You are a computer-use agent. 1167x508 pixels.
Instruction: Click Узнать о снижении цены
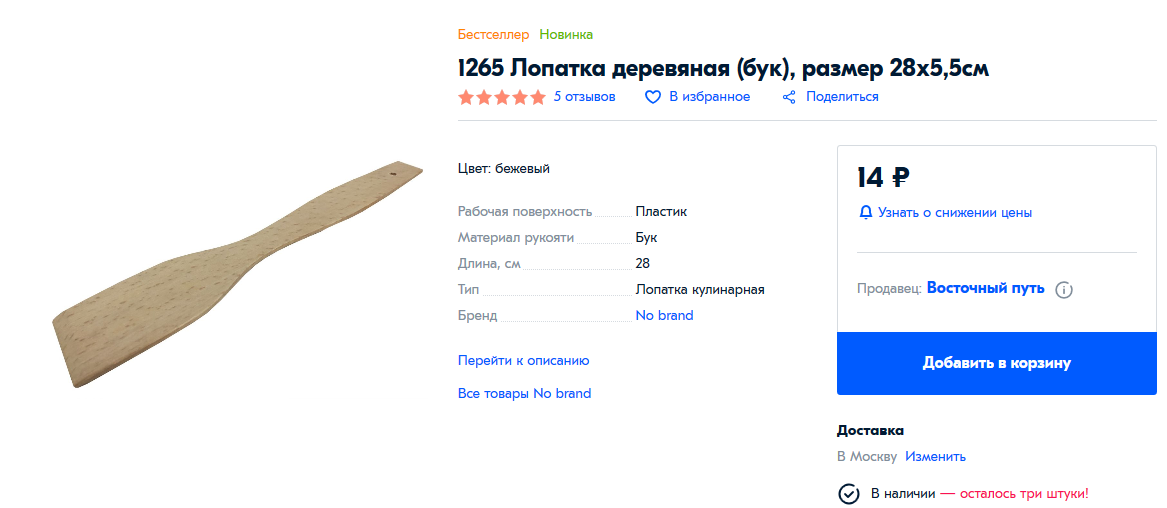tap(955, 213)
